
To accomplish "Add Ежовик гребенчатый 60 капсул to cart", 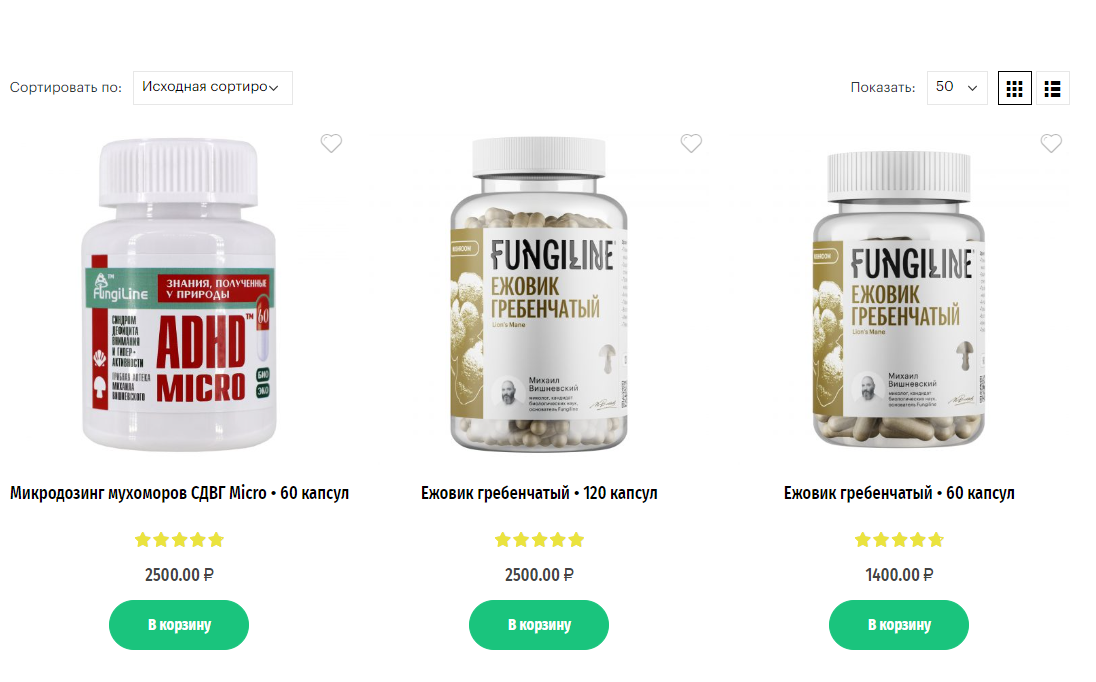I will 899,625.
